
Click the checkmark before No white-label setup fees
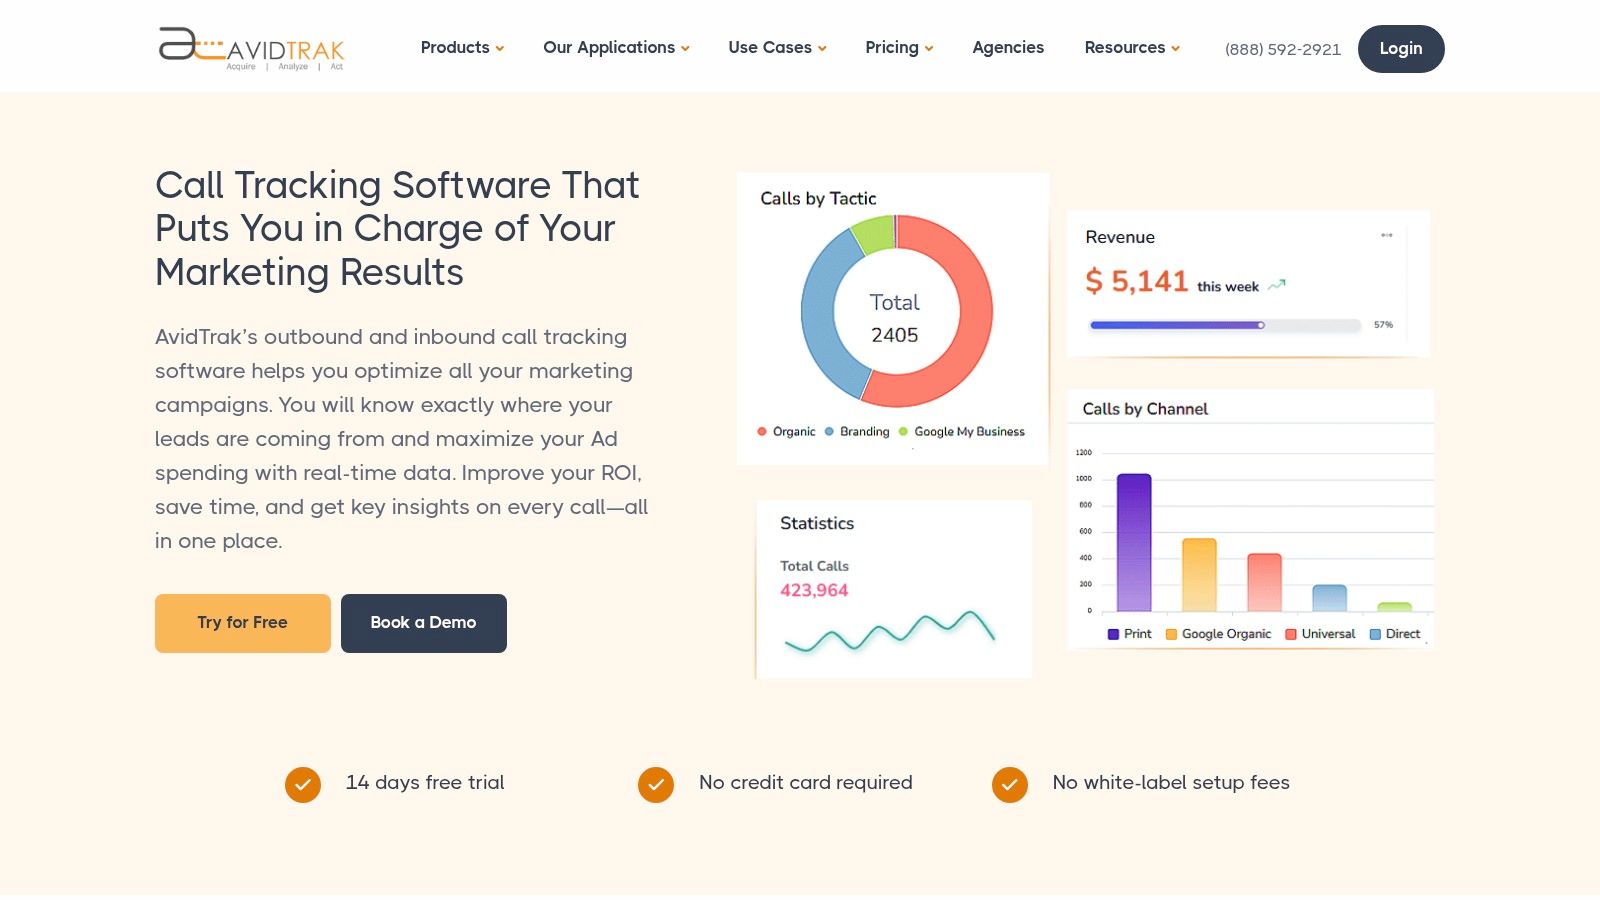coord(1009,785)
